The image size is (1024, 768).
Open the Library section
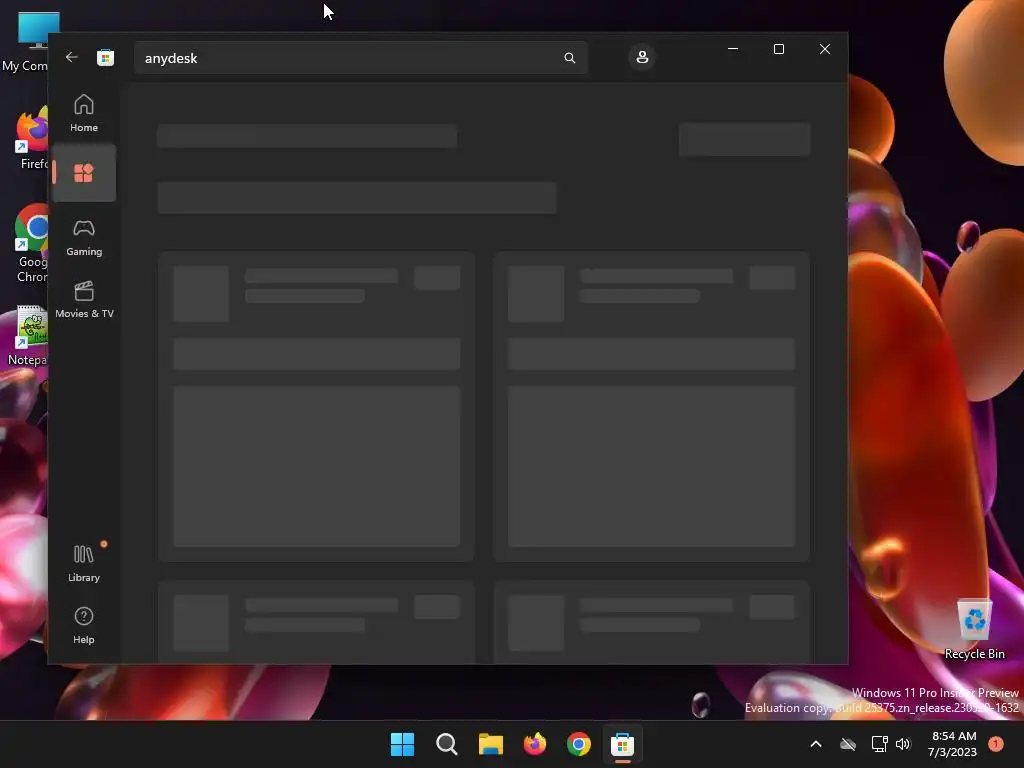(x=84, y=564)
